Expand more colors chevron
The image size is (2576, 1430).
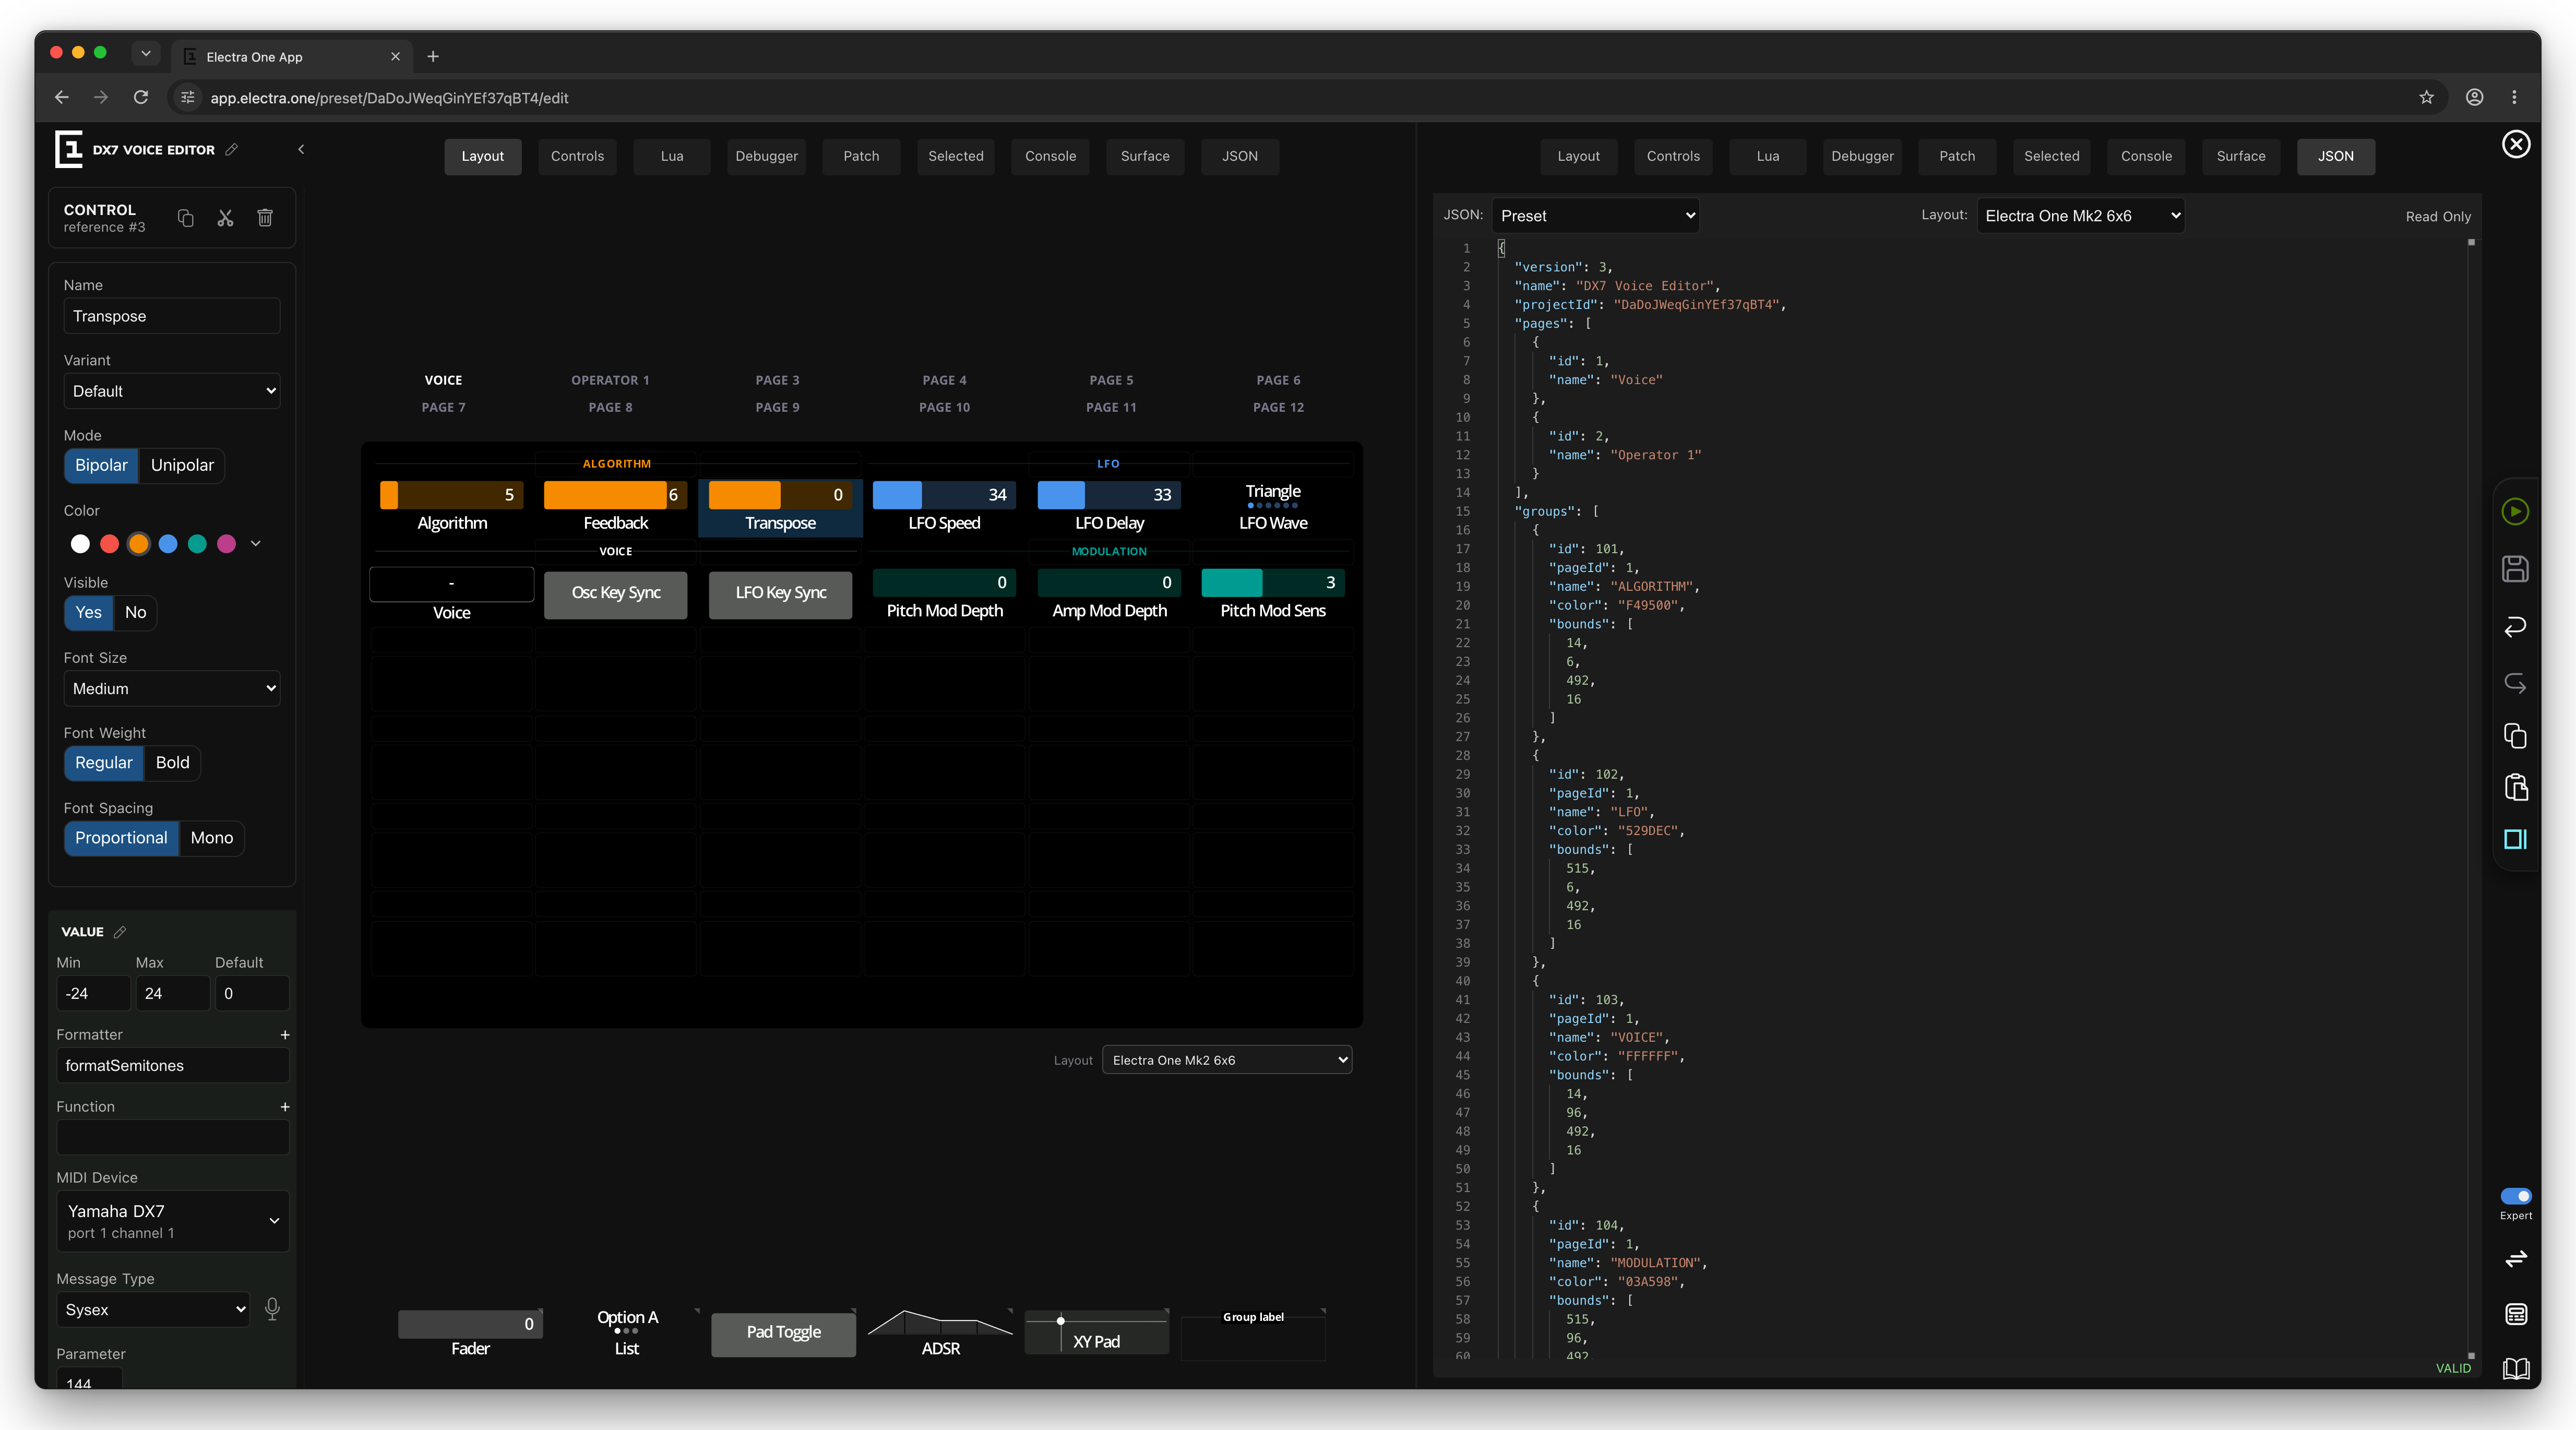point(256,544)
